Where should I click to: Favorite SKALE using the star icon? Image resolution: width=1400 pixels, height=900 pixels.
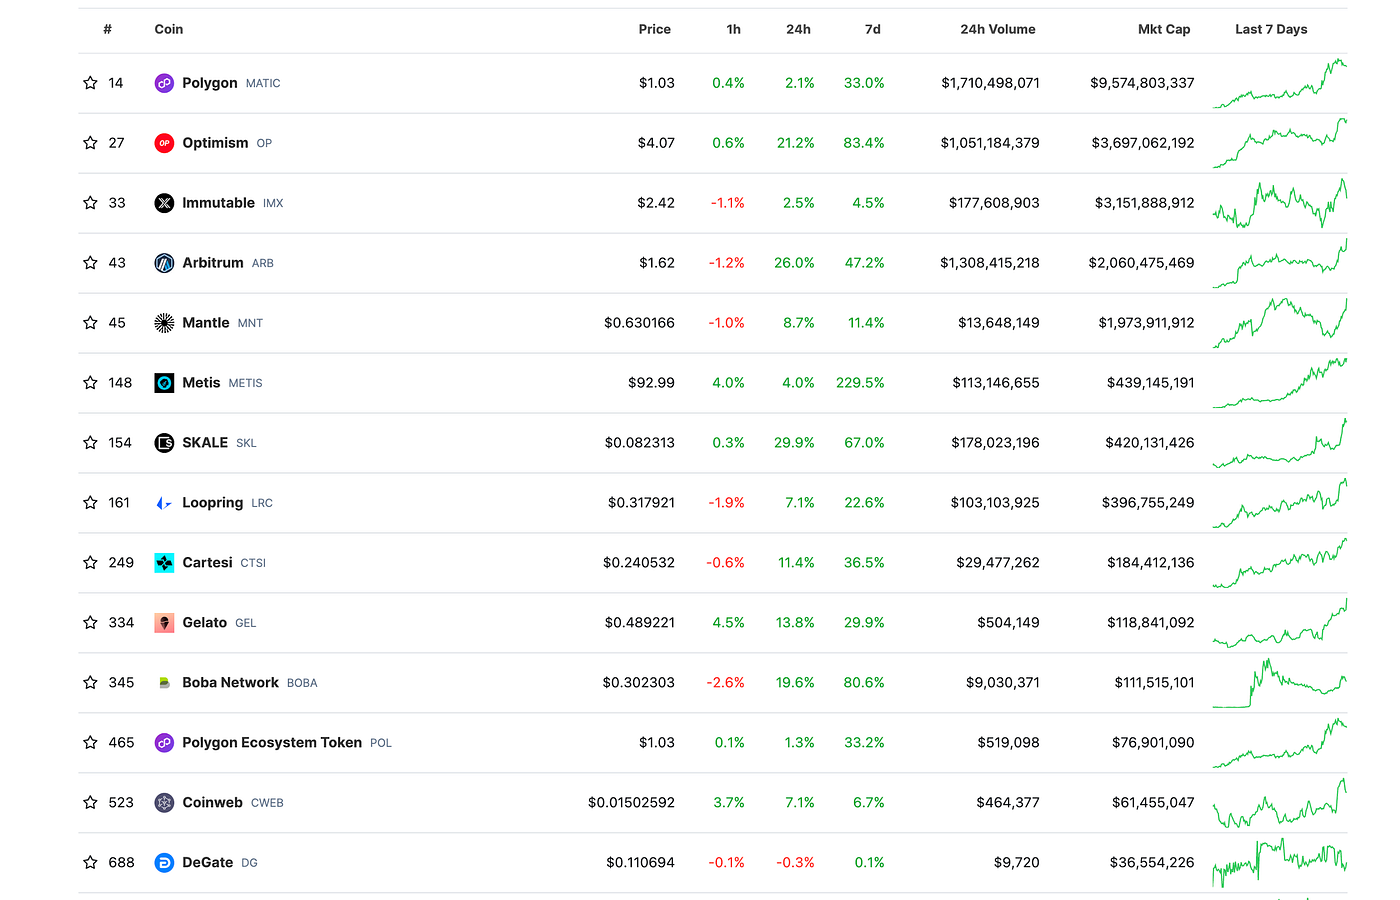tap(90, 443)
